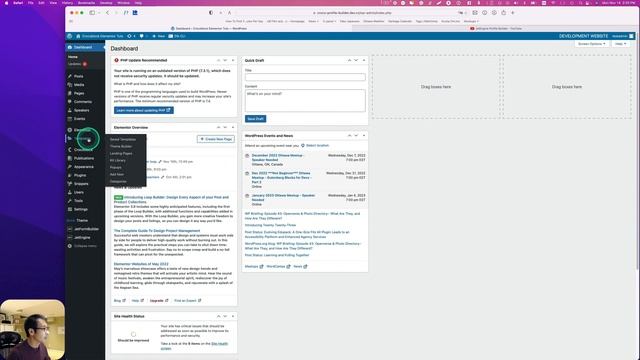Select Landing Pages in the flyout submenu
640x360 pixels.
[121, 153]
